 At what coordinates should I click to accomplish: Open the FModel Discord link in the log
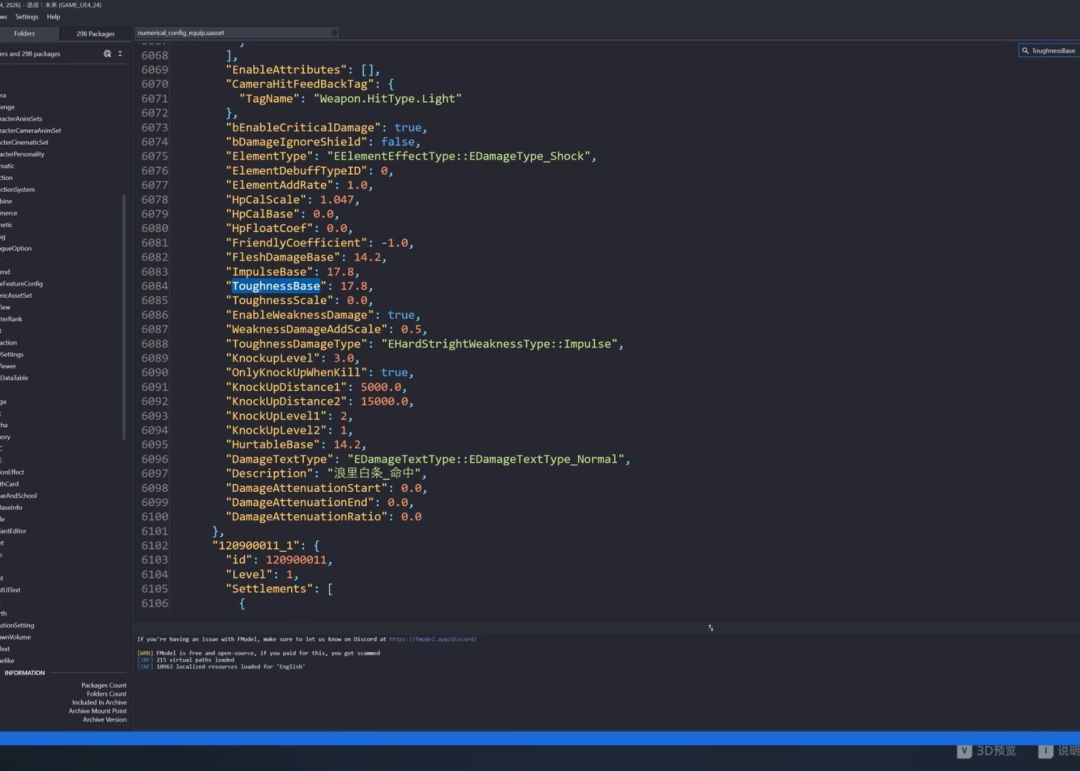pyautogui.click(x=432, y=639)
